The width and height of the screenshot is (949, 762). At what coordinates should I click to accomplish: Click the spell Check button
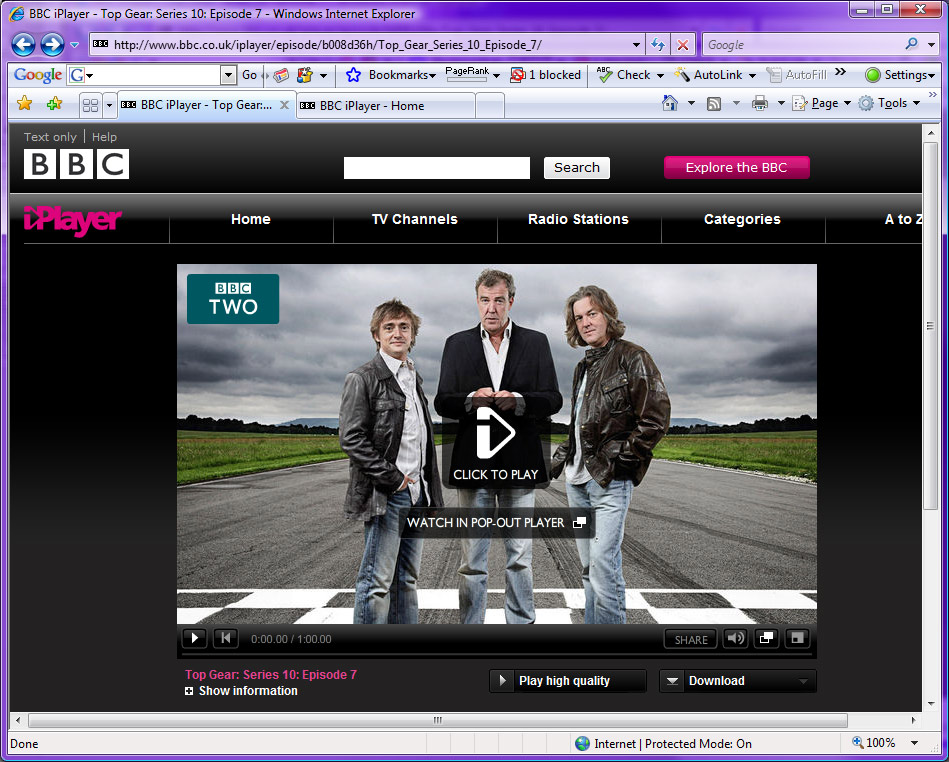(x=623, y=75)
